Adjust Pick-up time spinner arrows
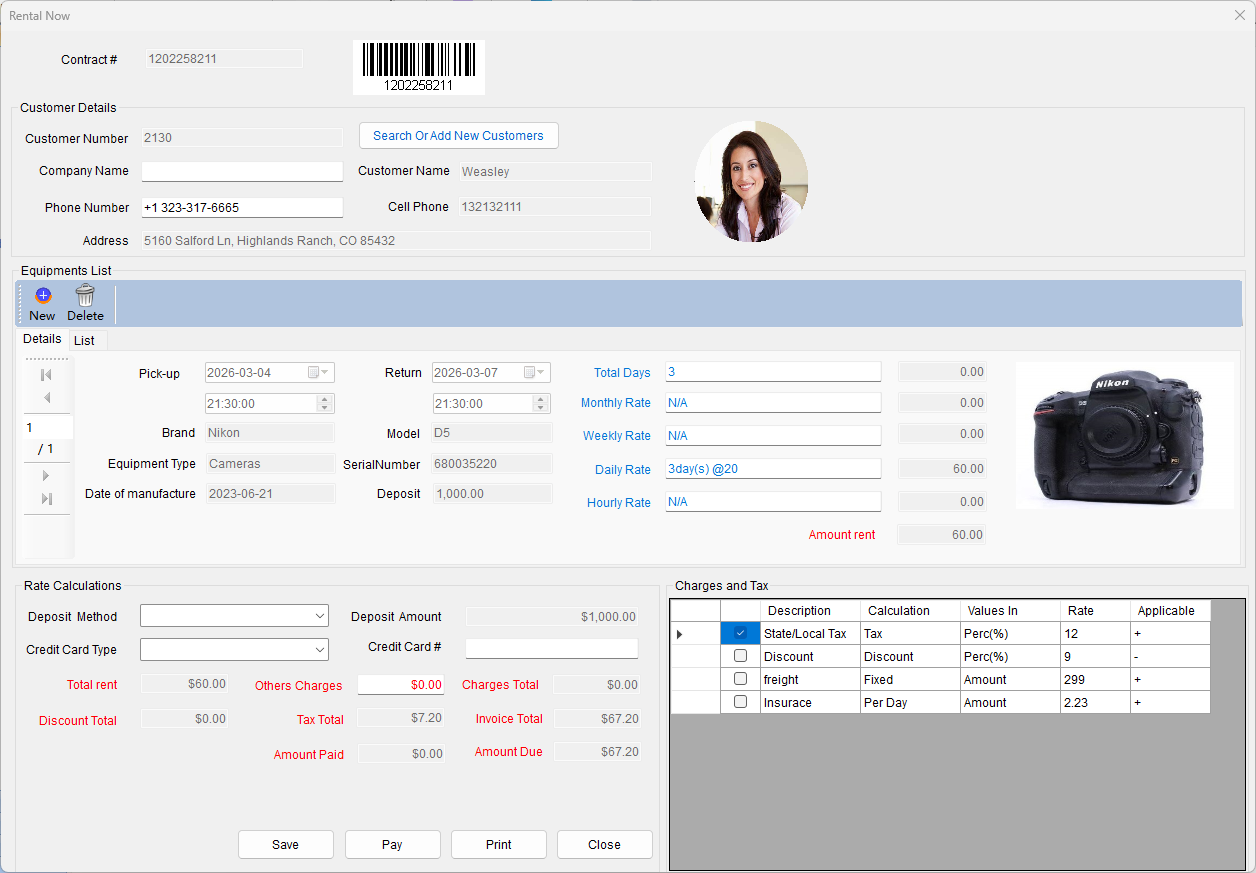1256x873 pixels. click(x=324, y=404)
